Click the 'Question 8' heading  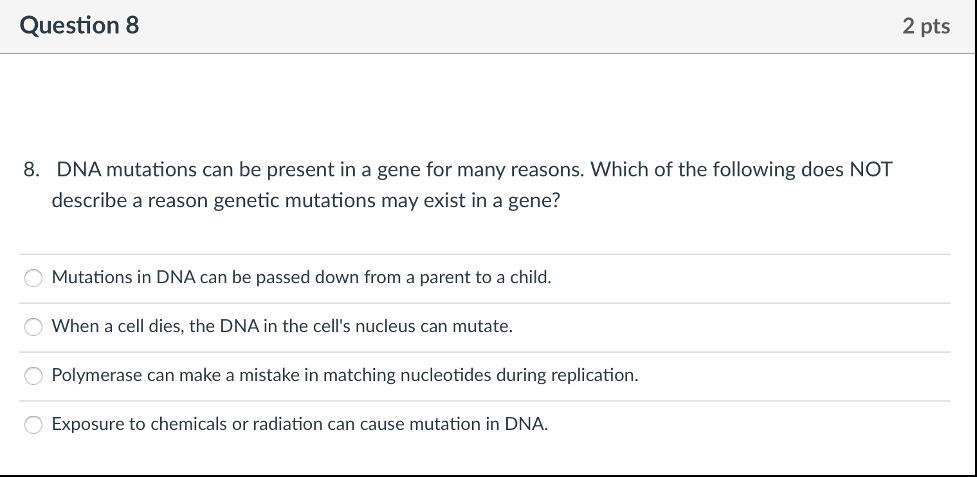point(79,26)
